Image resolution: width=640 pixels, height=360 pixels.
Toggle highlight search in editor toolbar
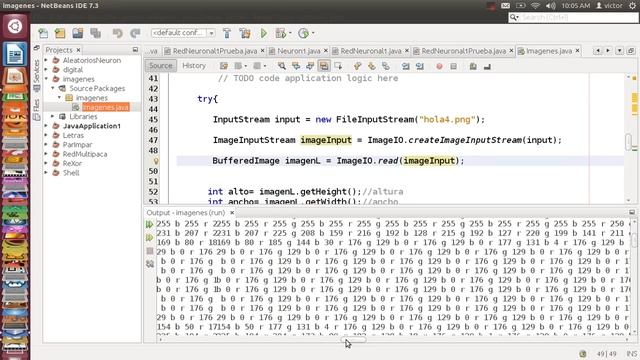324,66
